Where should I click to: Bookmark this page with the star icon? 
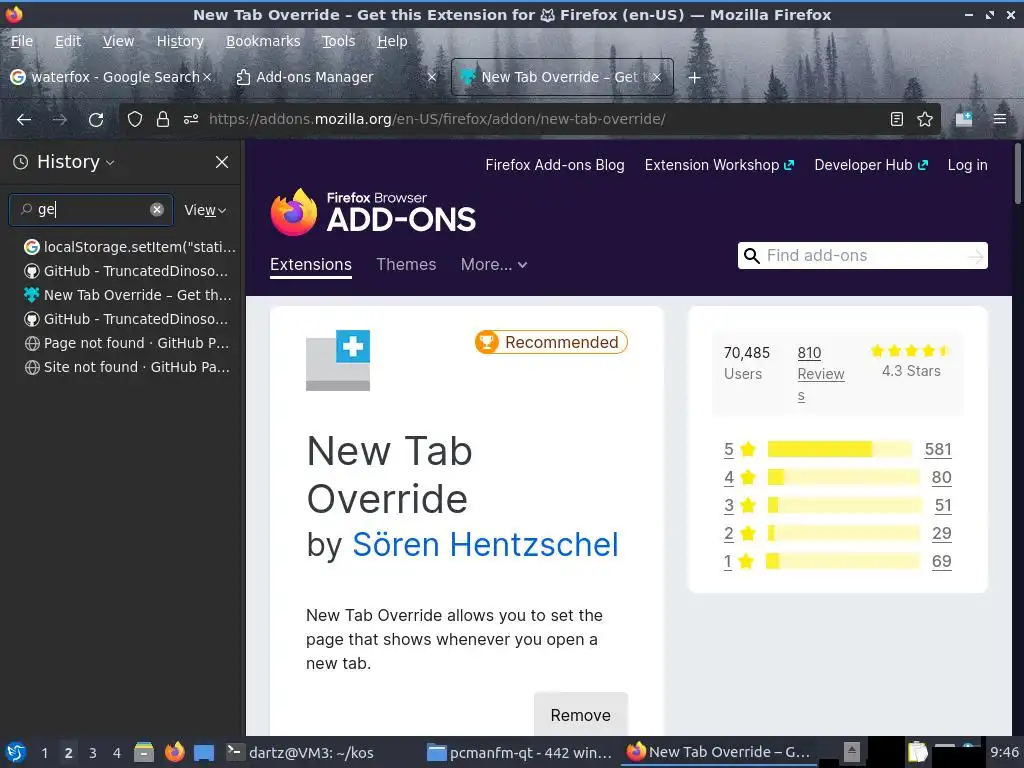pos(925,119)
